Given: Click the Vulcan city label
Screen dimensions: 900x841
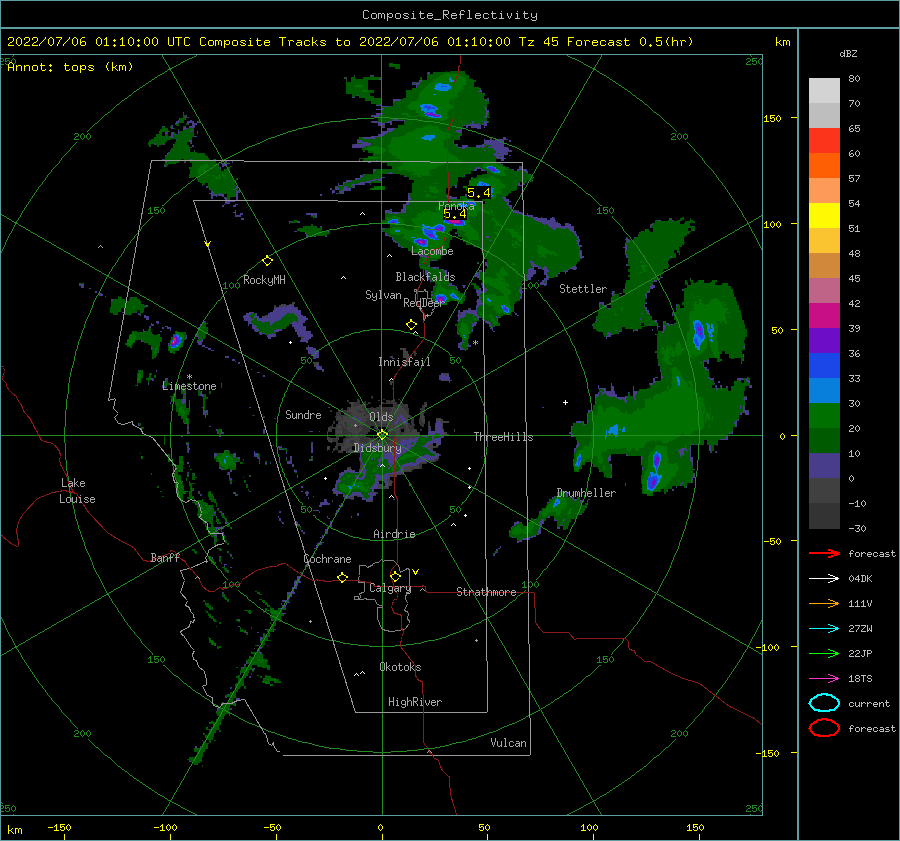Looking at the screenshot, I should pos(508,743).
